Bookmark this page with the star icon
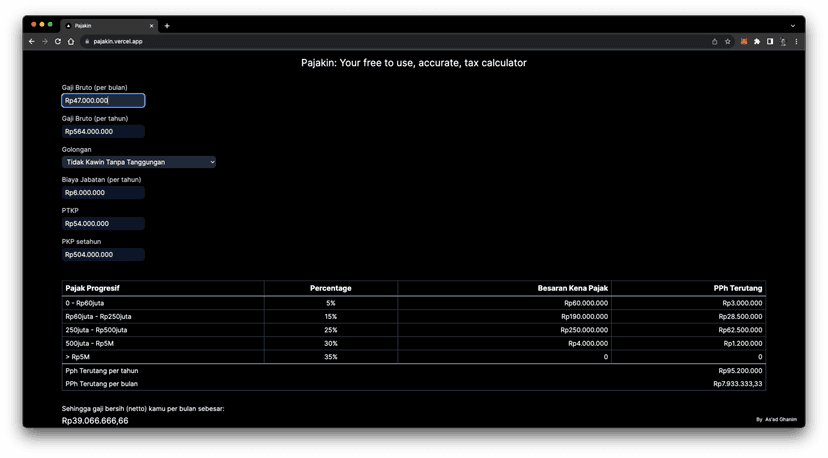 (x=728, y=41)
